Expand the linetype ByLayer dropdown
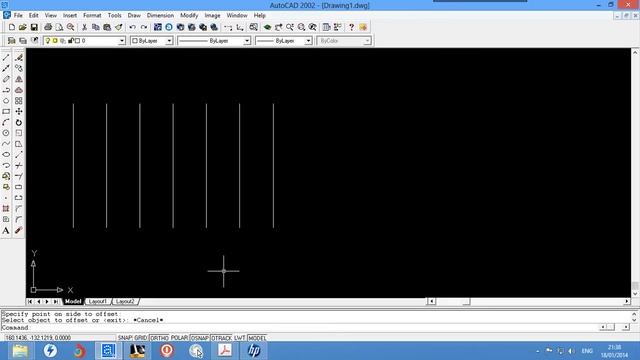Image resolution: width=640 pixels, height=360 pixels. (247, 41)
